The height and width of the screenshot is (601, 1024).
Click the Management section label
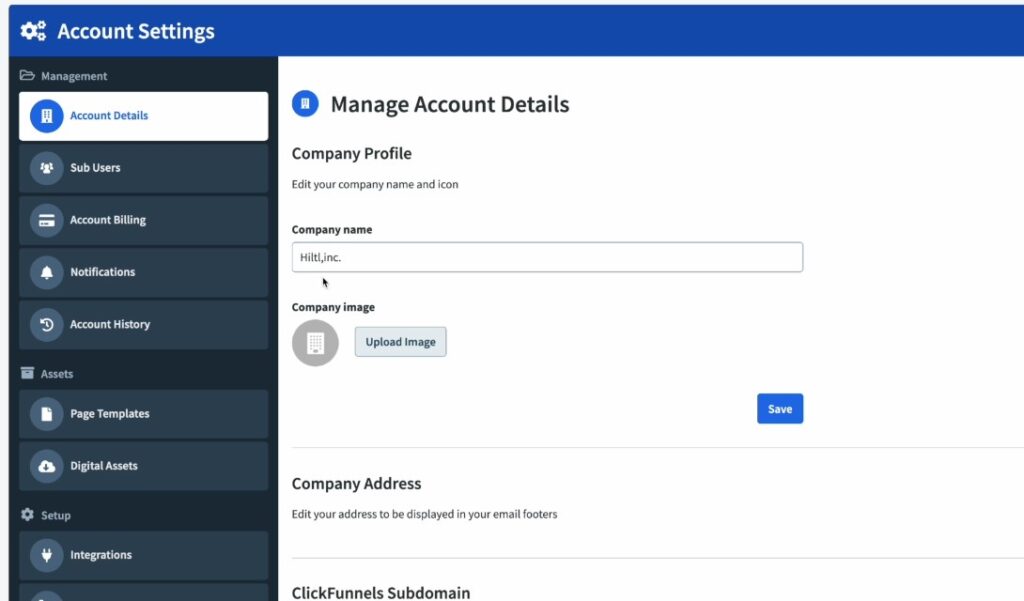(74, 76)
